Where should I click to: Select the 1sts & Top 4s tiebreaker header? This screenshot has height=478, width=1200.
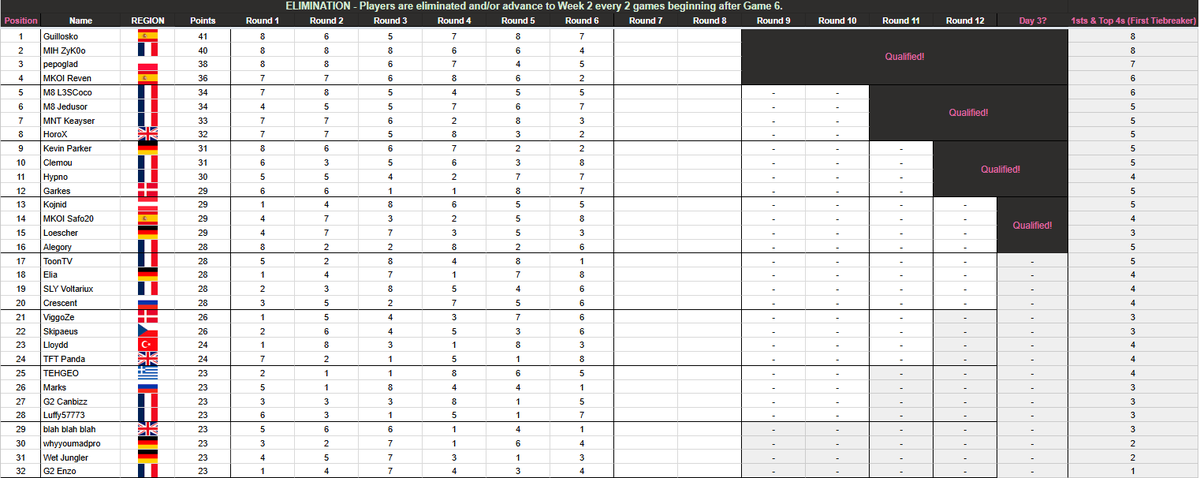pos(1133,20)
